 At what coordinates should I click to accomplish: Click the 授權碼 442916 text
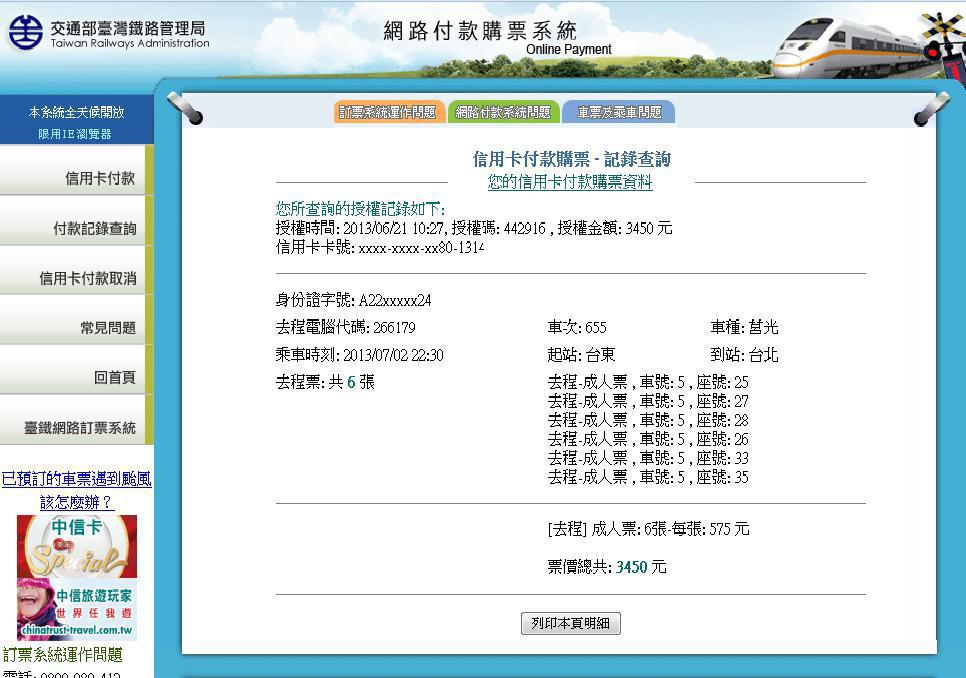pos(498,228)
